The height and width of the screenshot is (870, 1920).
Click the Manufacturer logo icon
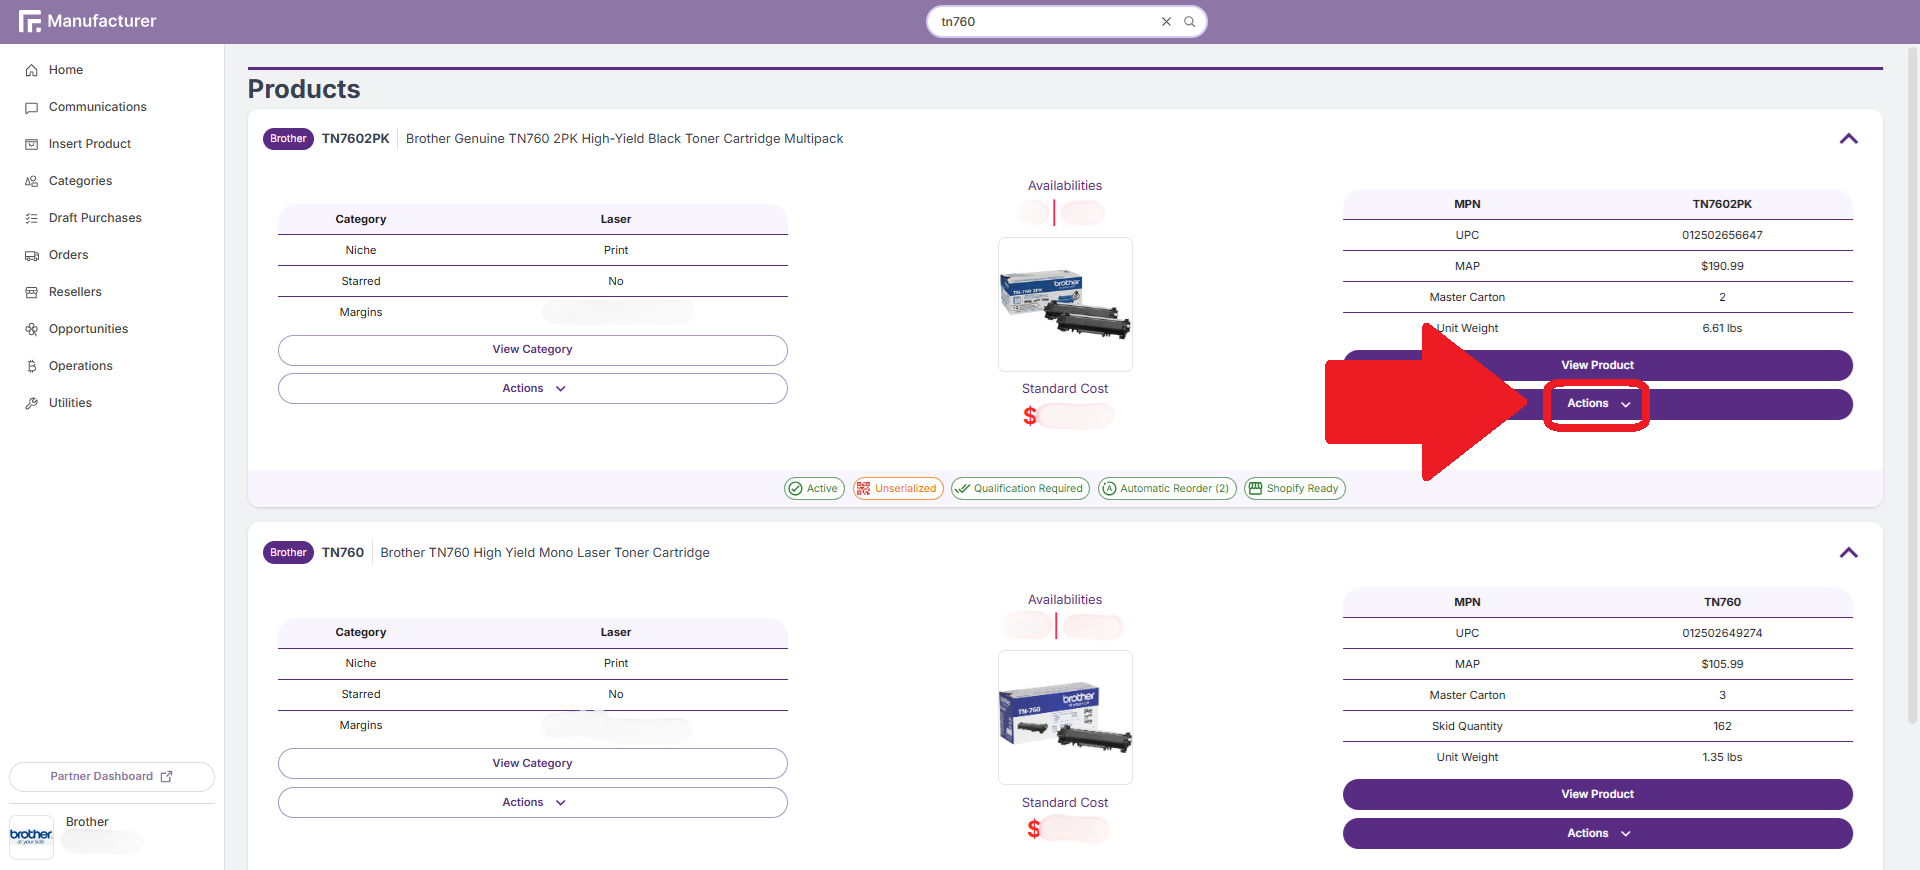click(x=29, y=21)
